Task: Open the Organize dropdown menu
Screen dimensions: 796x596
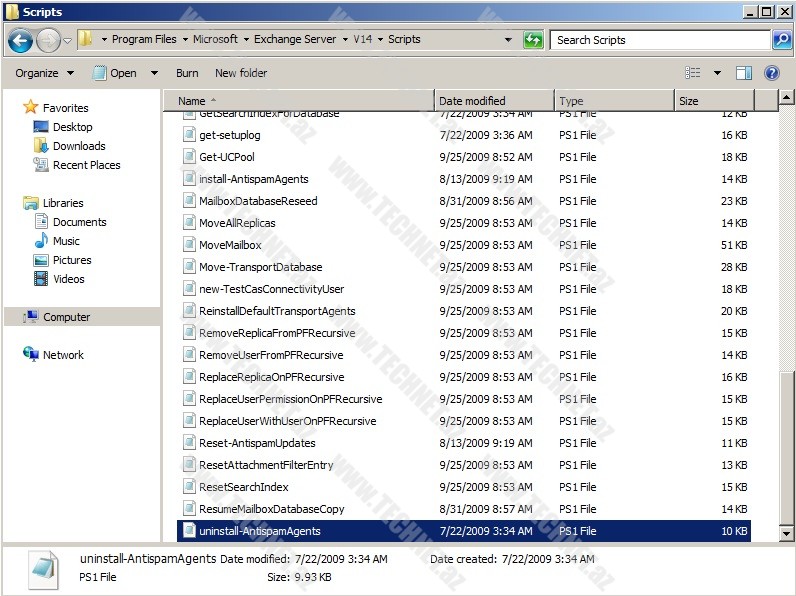Action: (44, 73)
